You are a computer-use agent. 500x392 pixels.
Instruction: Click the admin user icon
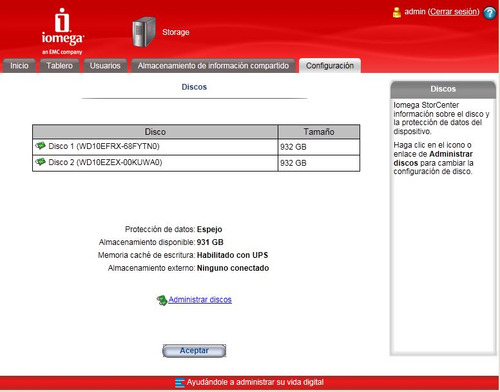point(397,12)
